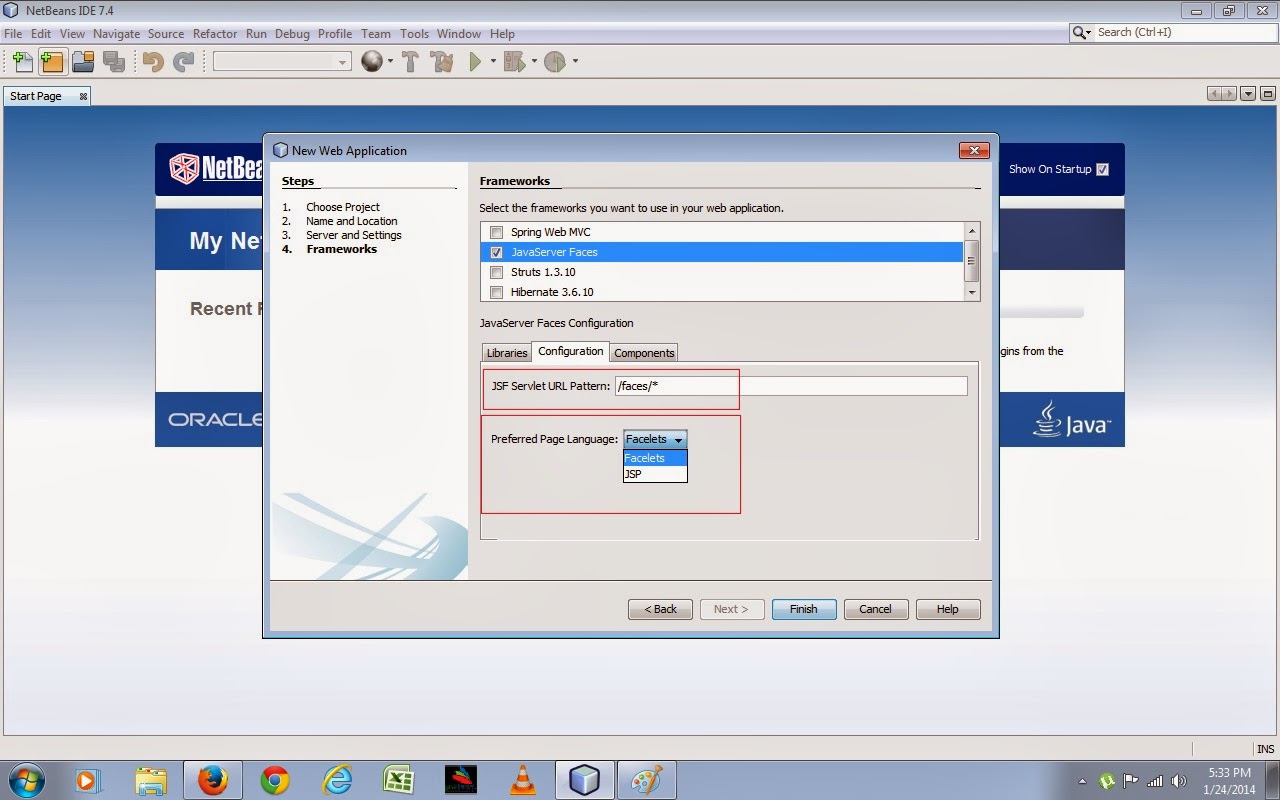Select the Configuration tab
Viewport: 1280px width, 800px height.
571,351
